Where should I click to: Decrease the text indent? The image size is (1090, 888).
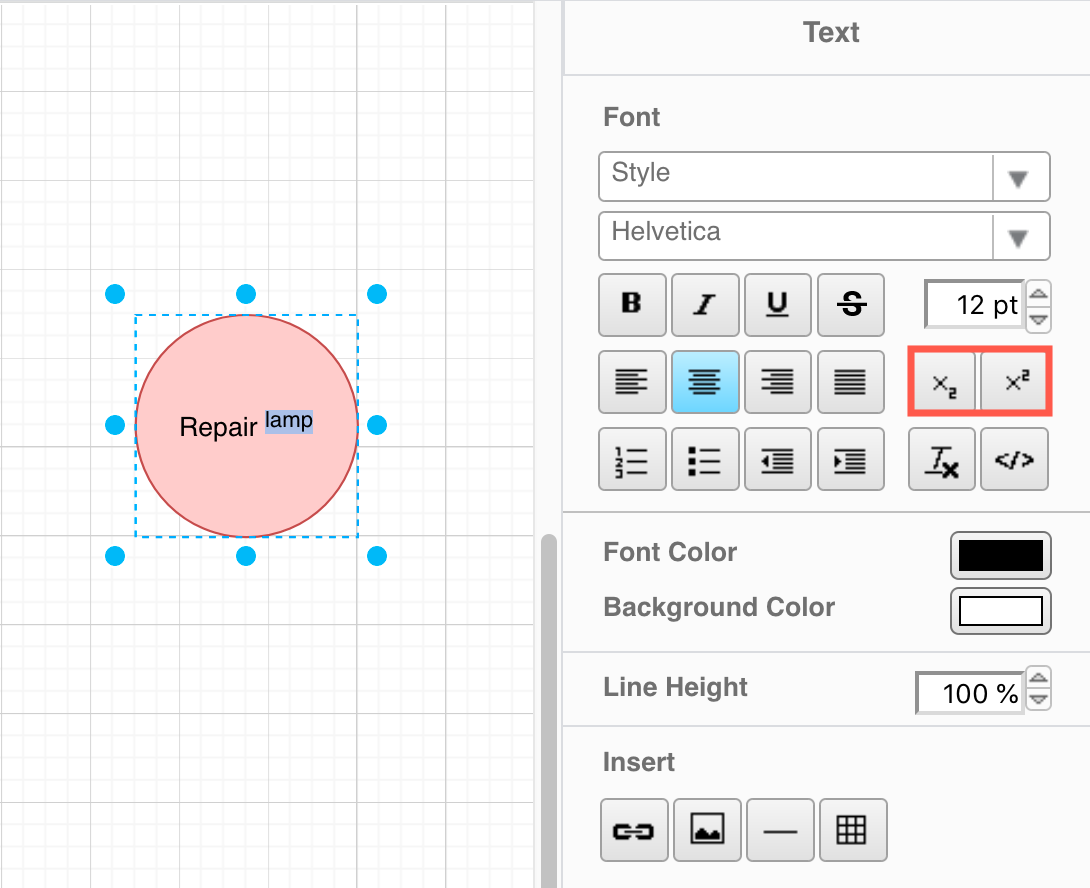pyautogui.click(x=778, y=460)
